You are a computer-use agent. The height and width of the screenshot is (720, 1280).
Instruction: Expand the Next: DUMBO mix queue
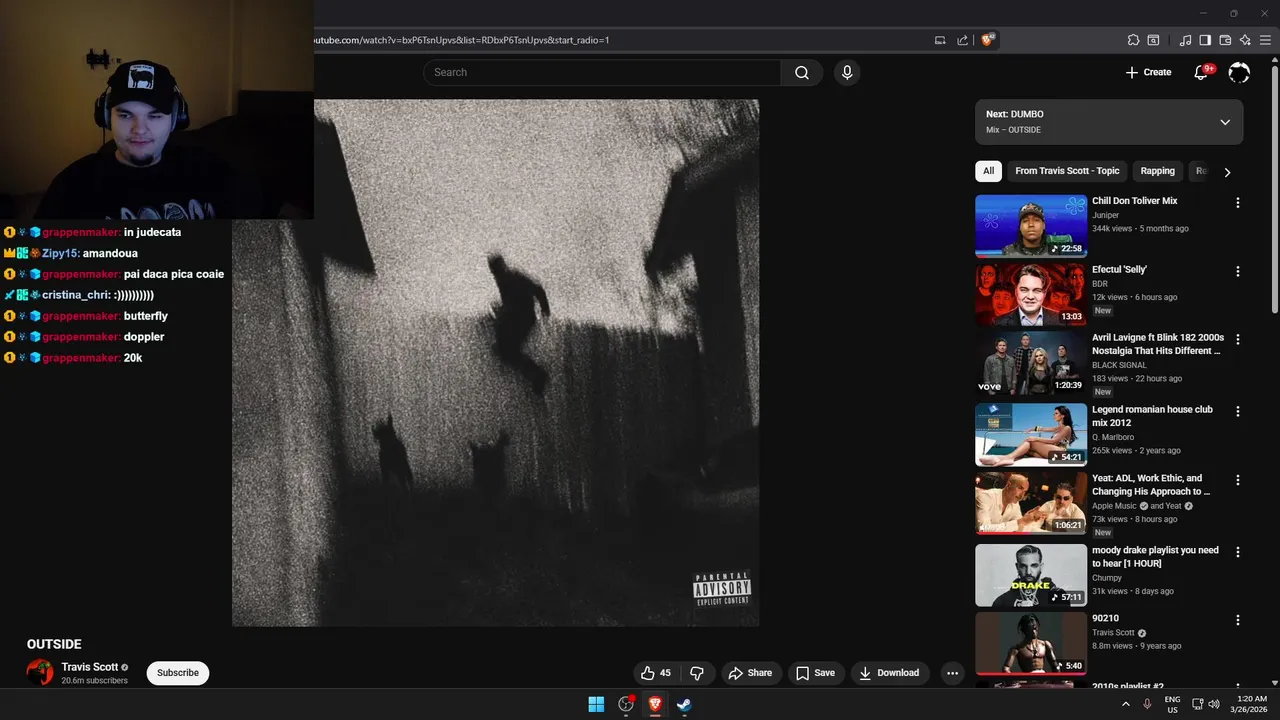(1225, 122)
